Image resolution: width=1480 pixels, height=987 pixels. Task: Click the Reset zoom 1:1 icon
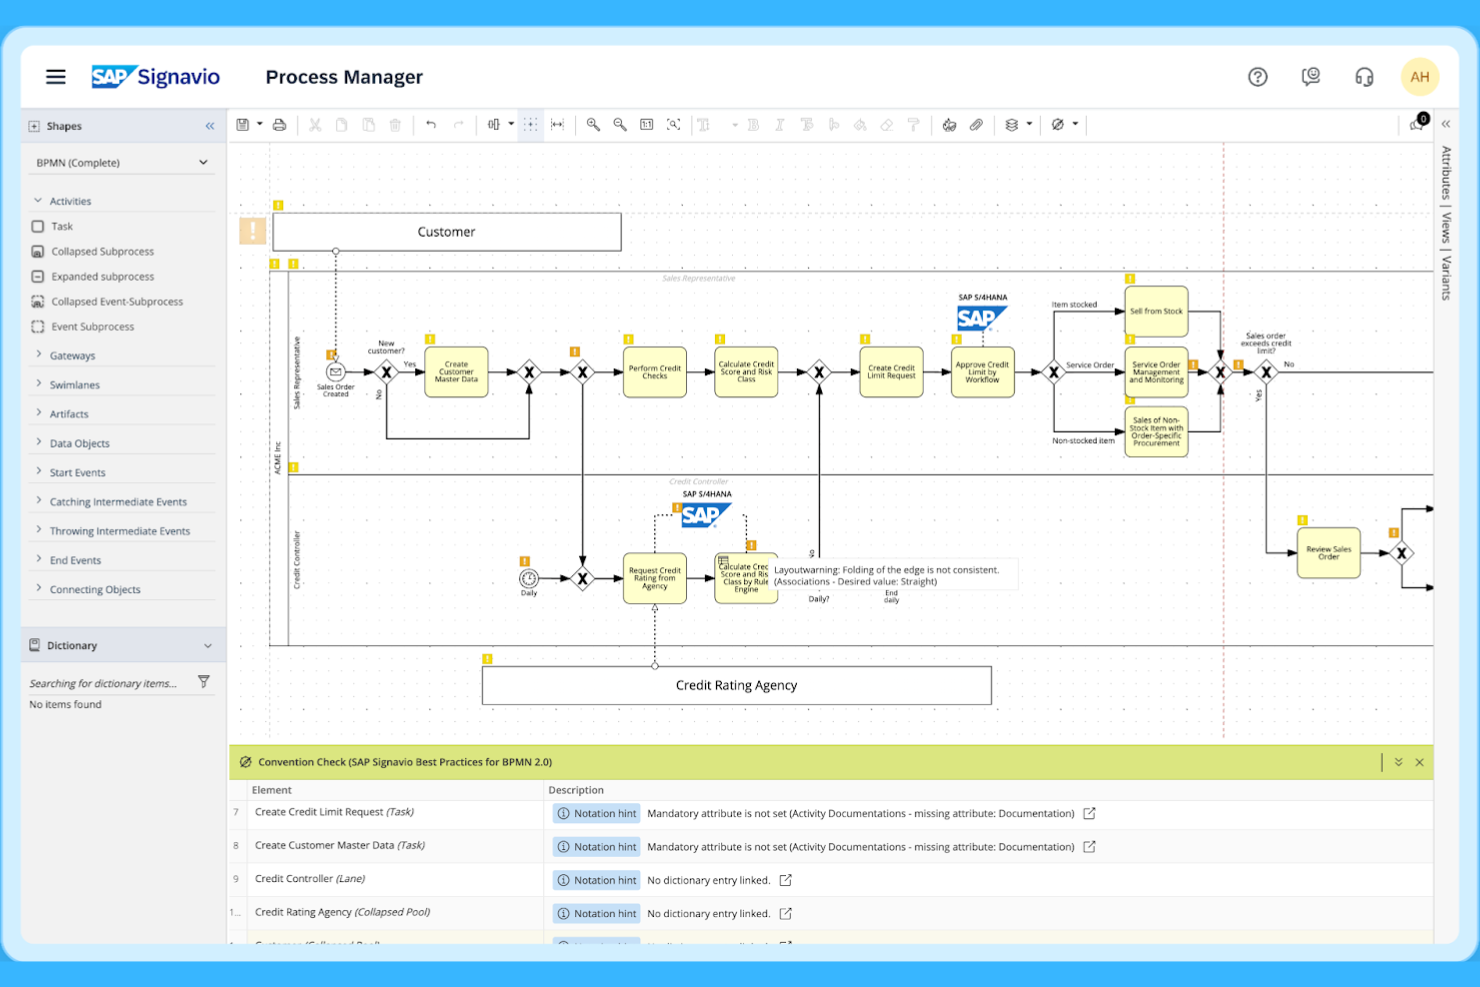(x=647, y=124)
